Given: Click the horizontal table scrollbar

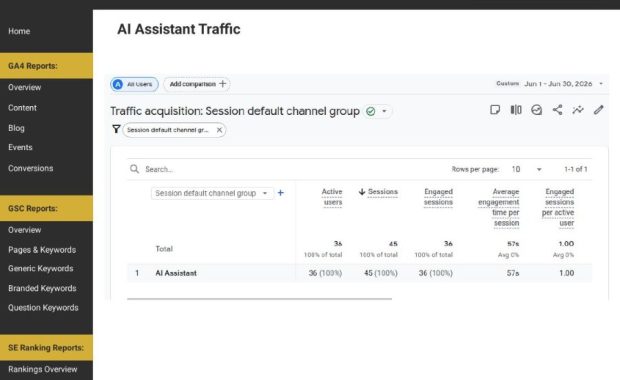Looking at the screenshot, I should coord(259,299).
